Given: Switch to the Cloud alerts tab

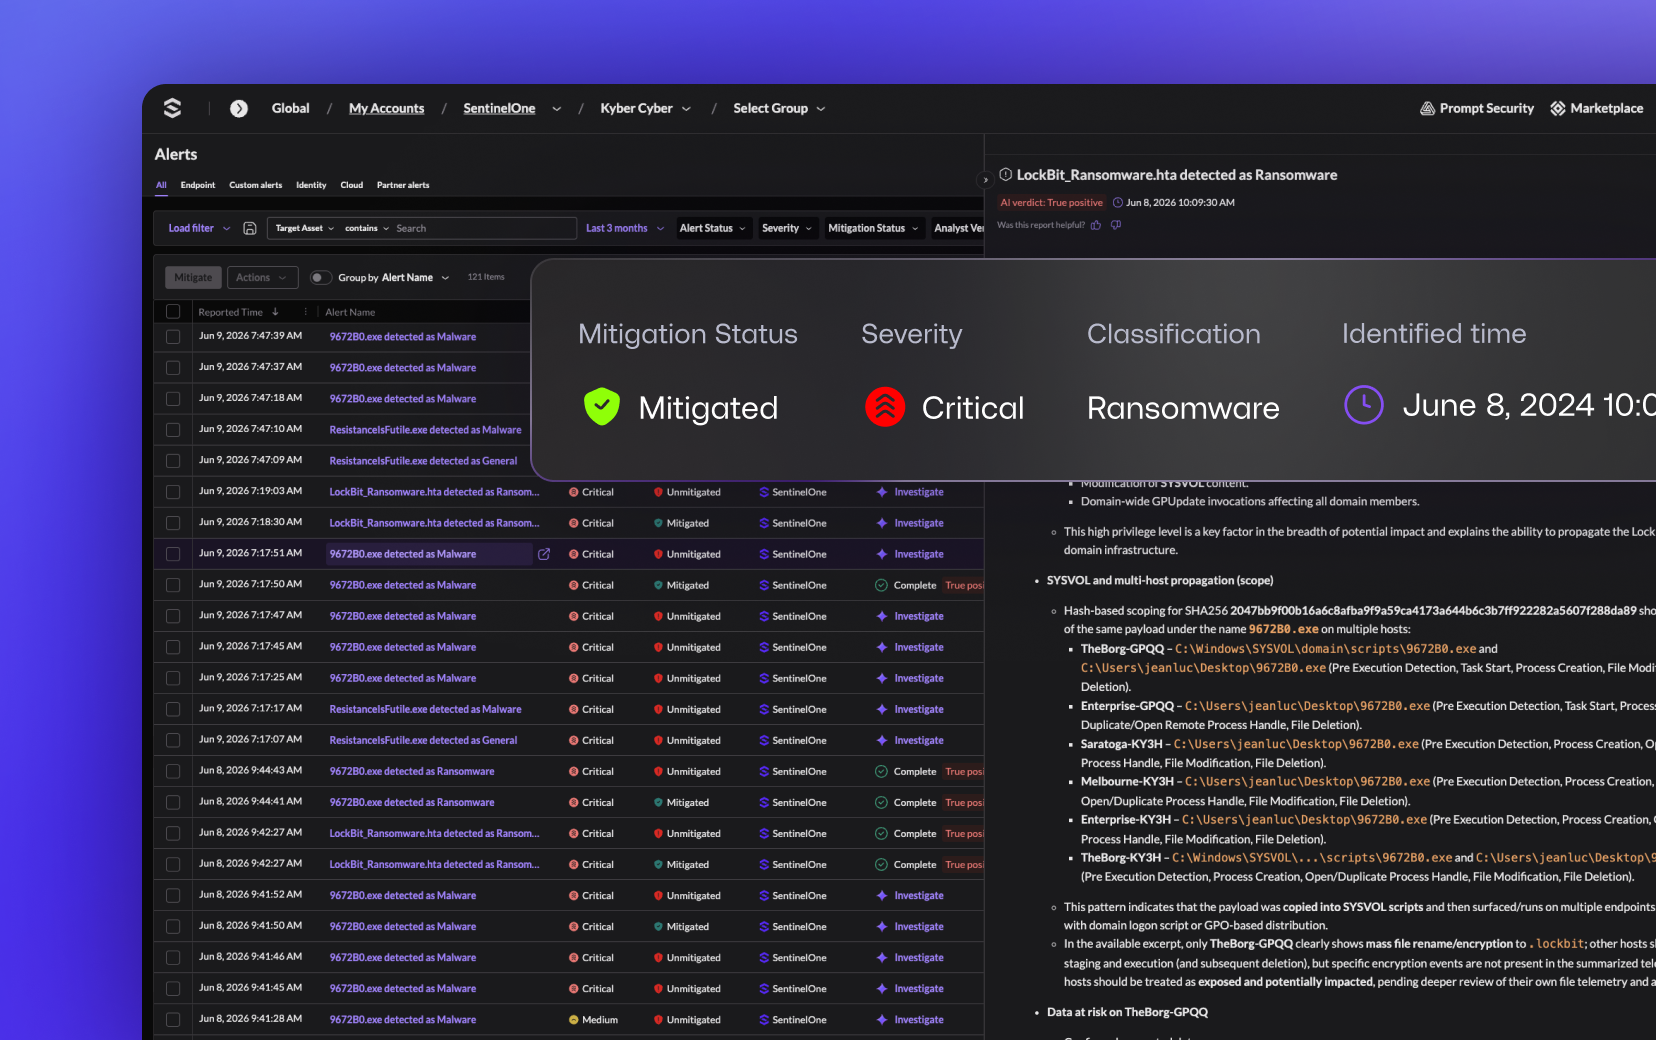Looking at the screenshot, I should point(352,185).
